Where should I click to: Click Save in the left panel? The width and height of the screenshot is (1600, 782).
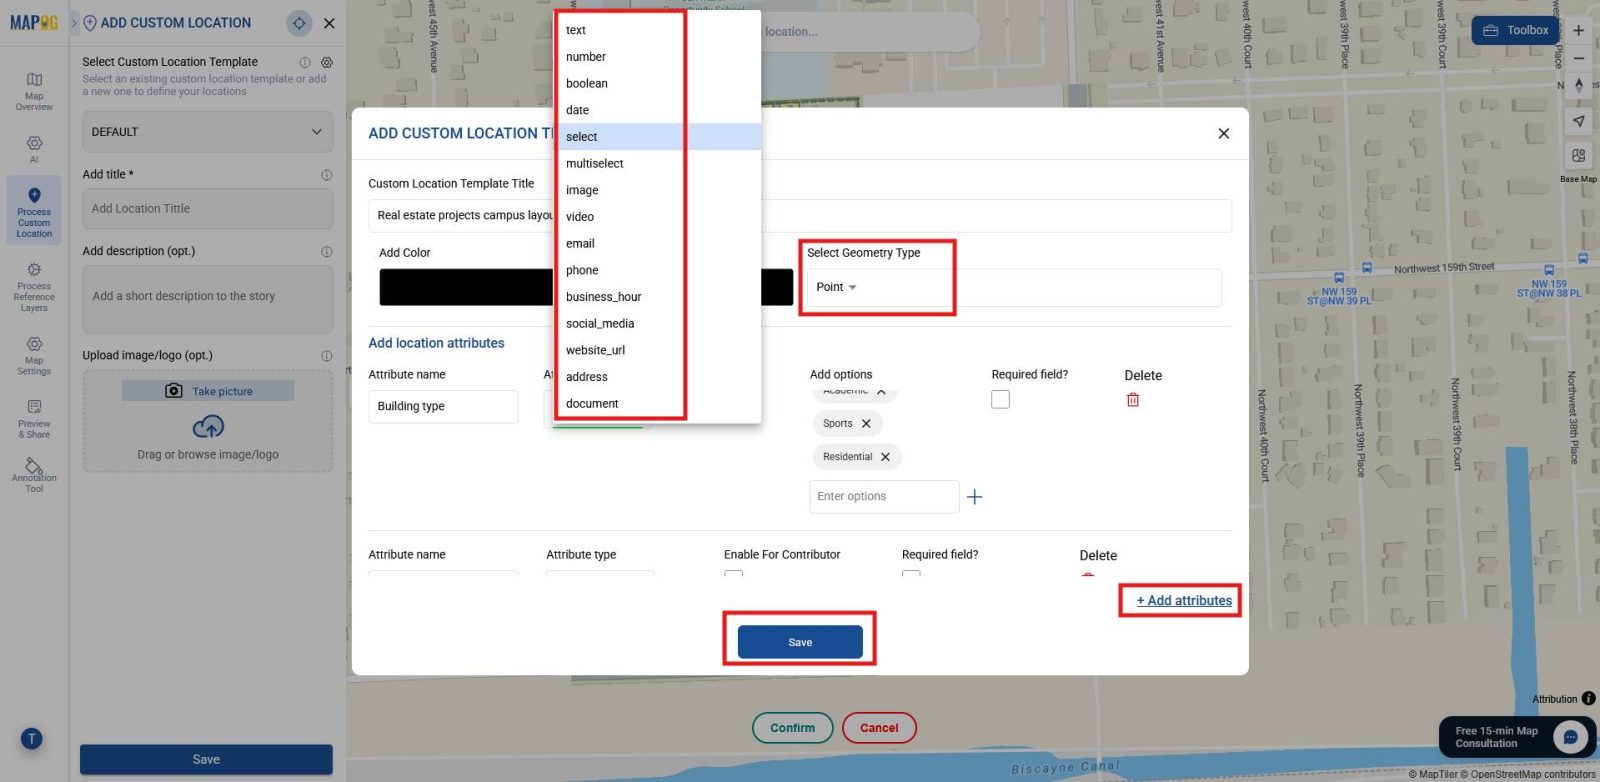pos(206,759)
